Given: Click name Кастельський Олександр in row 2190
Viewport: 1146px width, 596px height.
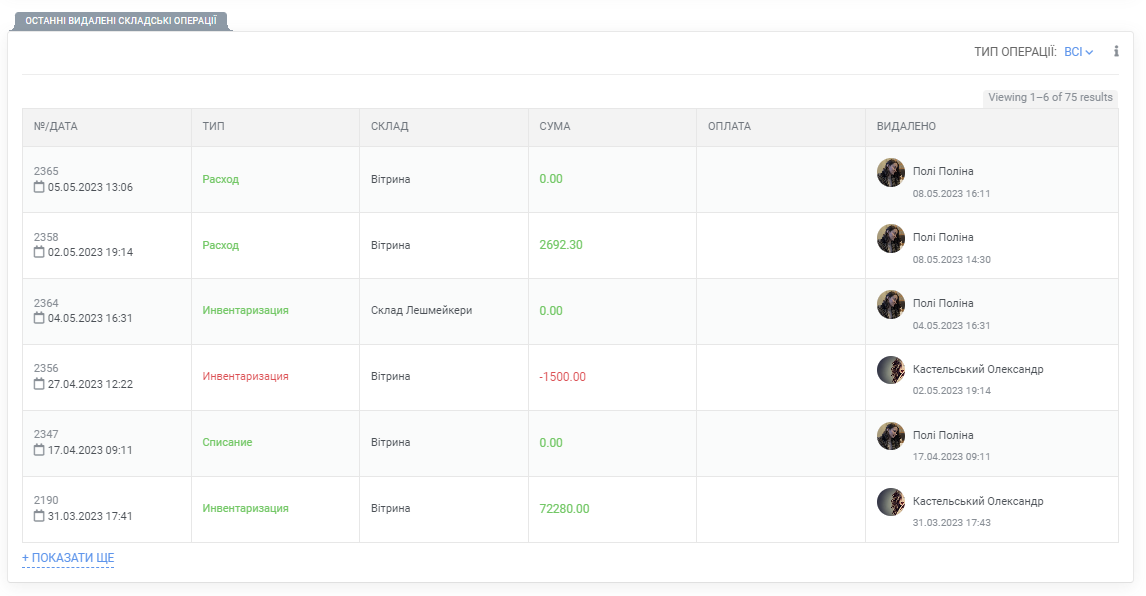Looking at the screenshot, I should pos(978,501).
